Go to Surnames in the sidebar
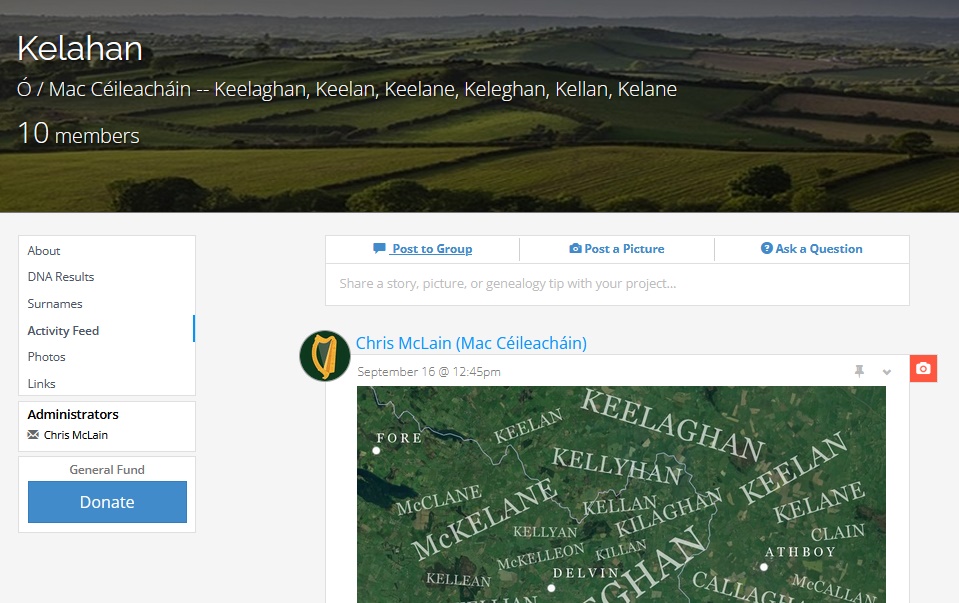The image size is (959, 603). [55, 304]
